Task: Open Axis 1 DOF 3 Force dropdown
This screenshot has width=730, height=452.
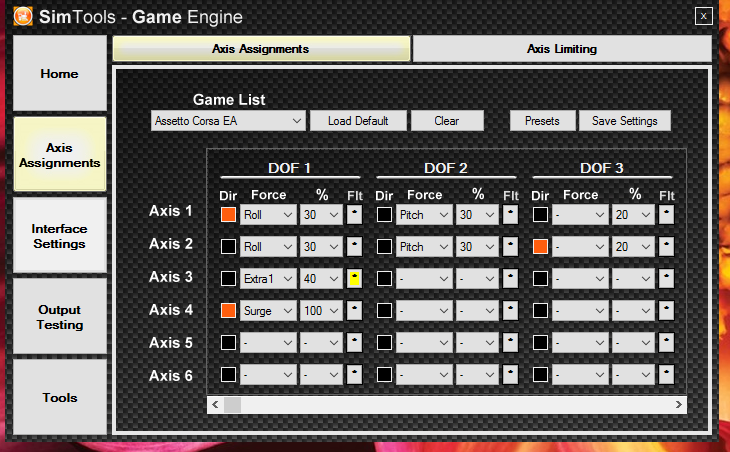Action: [x=580, y=215]
